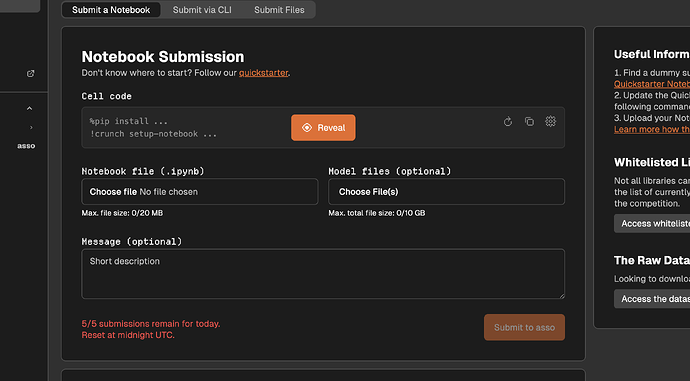Switch to Submit a Notebook tab
This screenshot has width=690, height=381.
click(111, 10)
